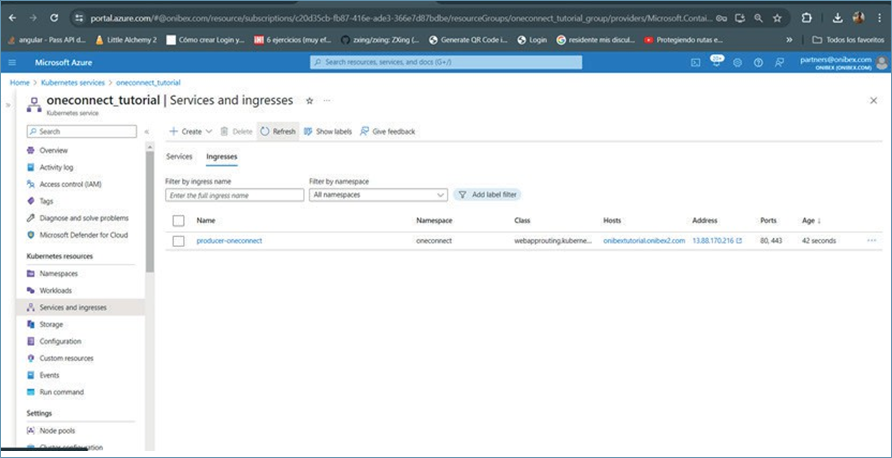This screenshot has width=892, height=458.
Task: Click the Azure search resources box
Action: tap(446, 62)
